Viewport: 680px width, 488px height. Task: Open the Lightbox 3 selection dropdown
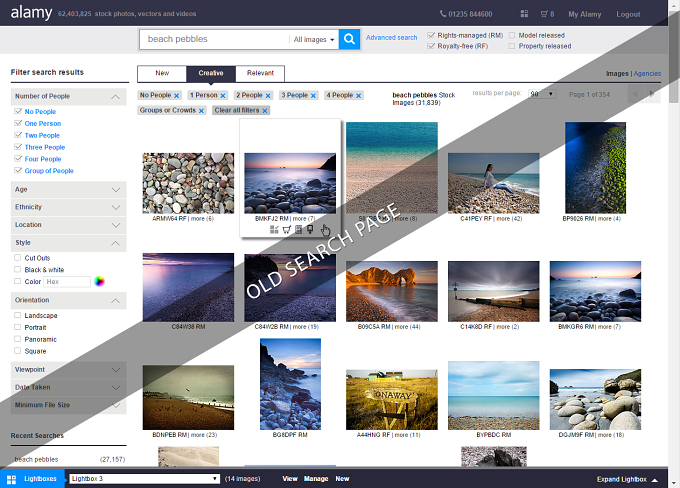coord(144,479)
